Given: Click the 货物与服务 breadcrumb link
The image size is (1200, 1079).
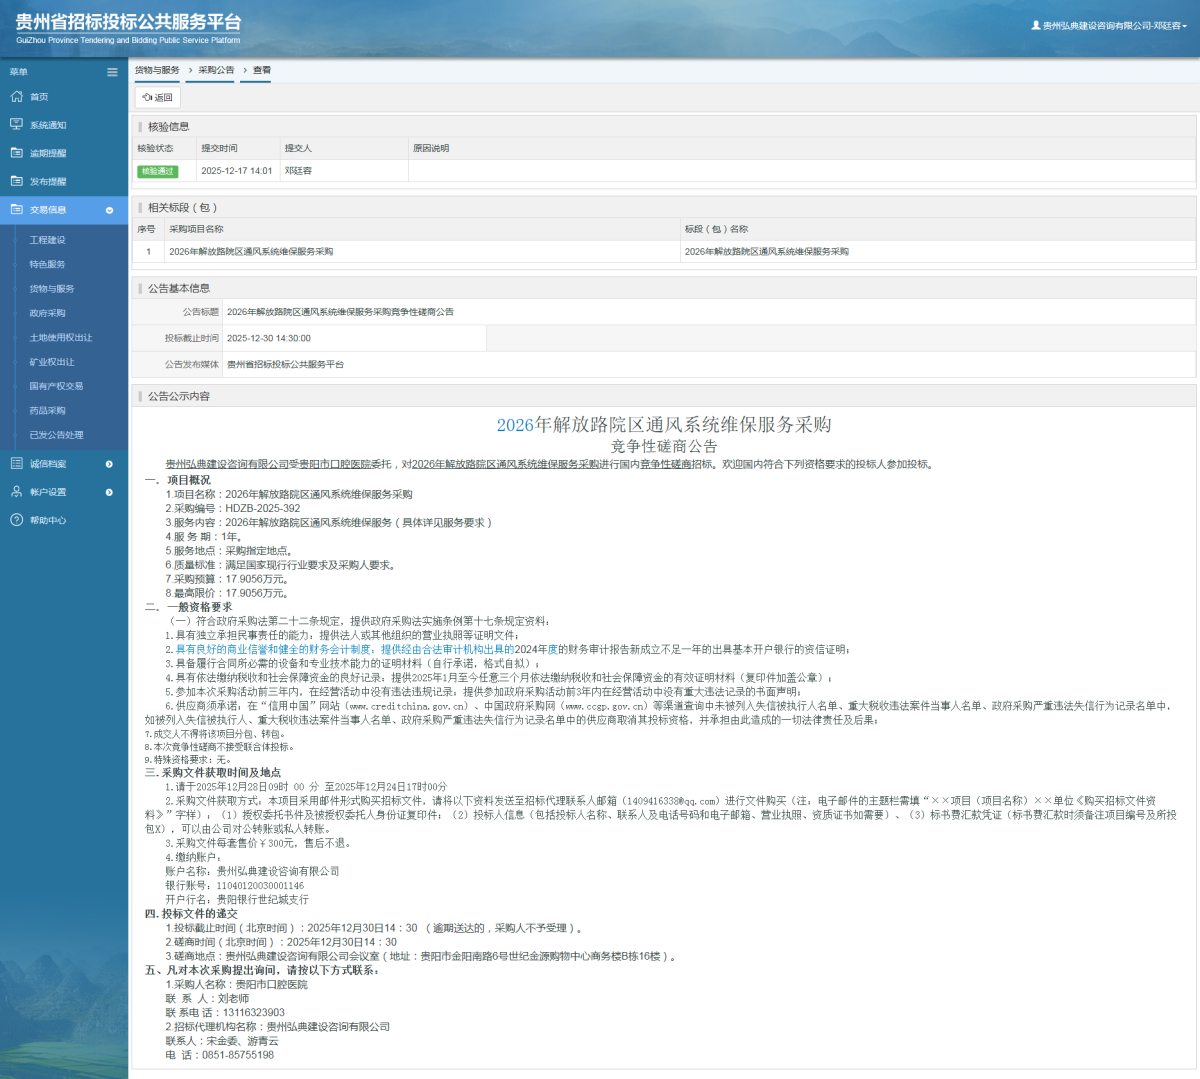Looking at the screenshot, I should tap(157, 70).
